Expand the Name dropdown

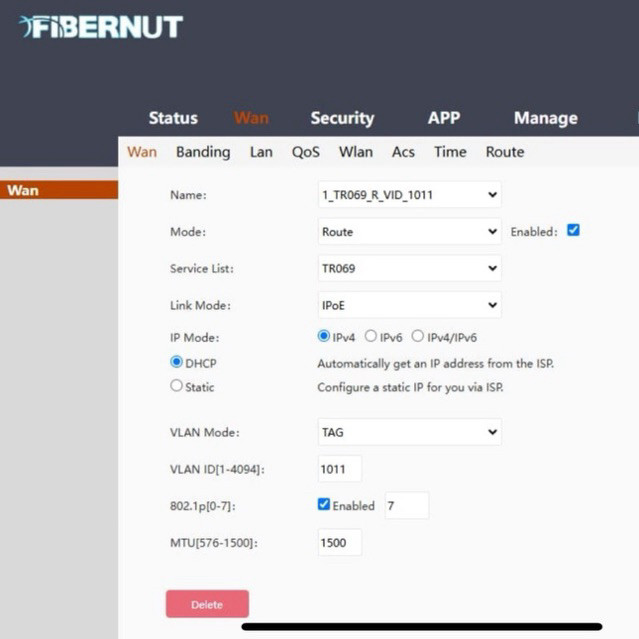tap(408, 195)
